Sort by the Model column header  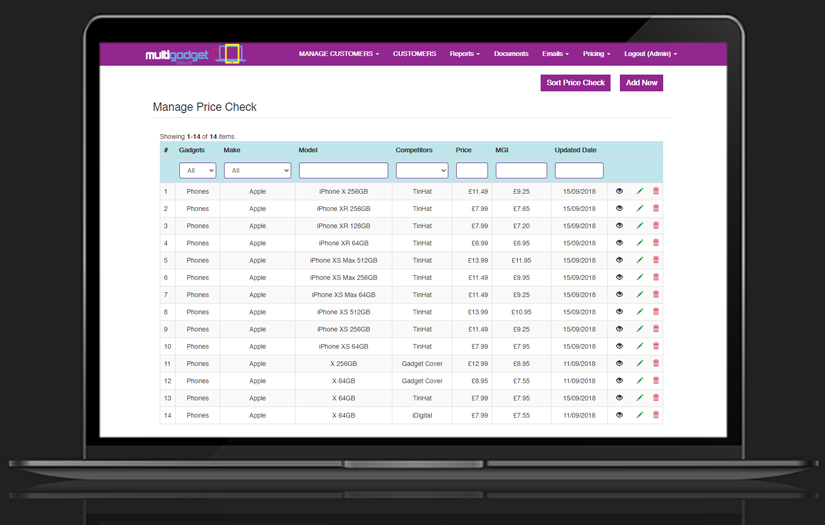pyautogui.click(x=308, y=150)
